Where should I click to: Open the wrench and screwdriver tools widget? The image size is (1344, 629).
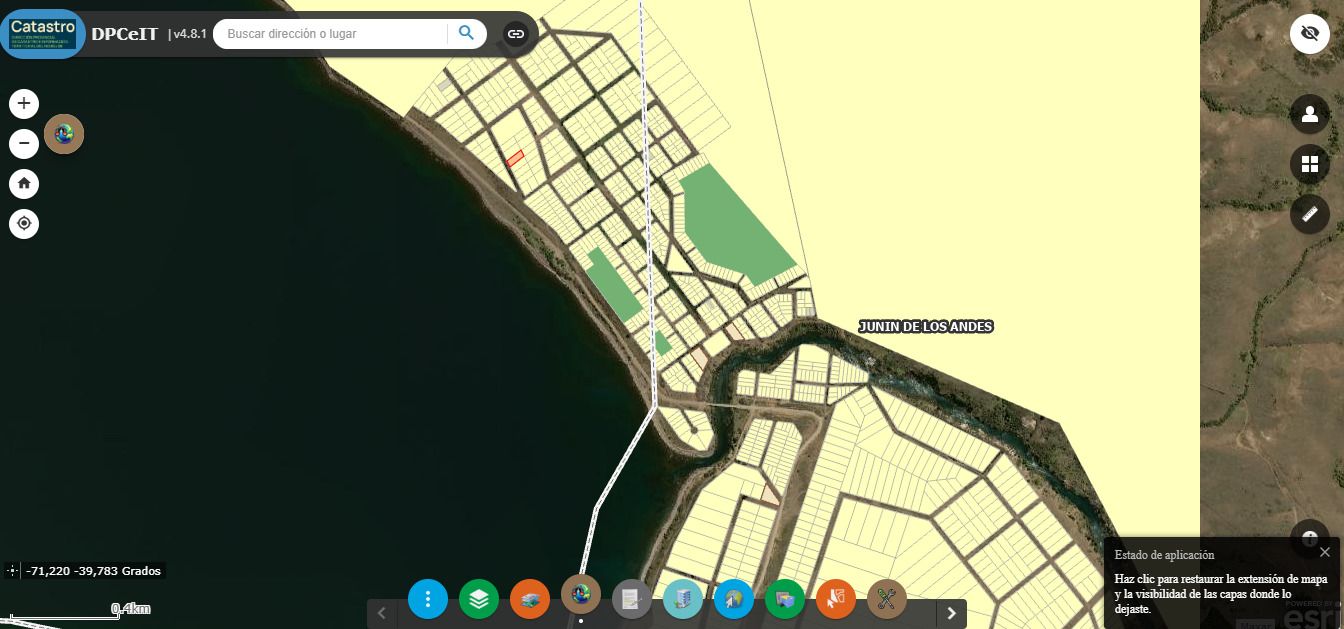(x=887, y=599)
